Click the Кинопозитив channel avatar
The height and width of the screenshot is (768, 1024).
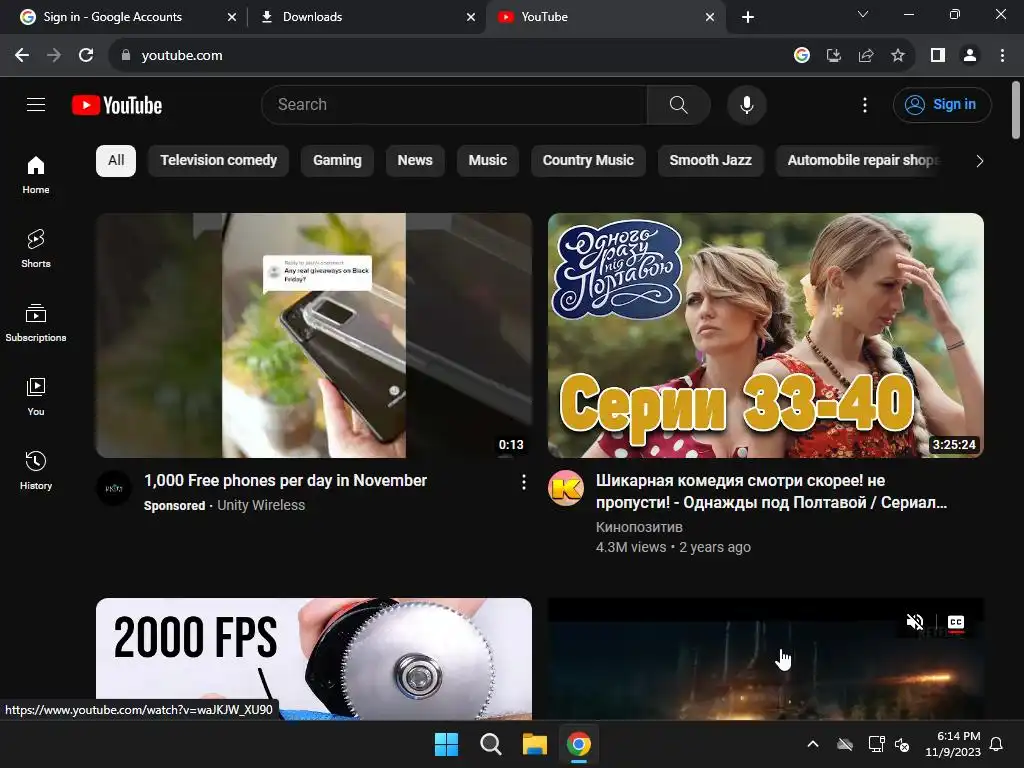pyautogui.click(x=566, y=488)
